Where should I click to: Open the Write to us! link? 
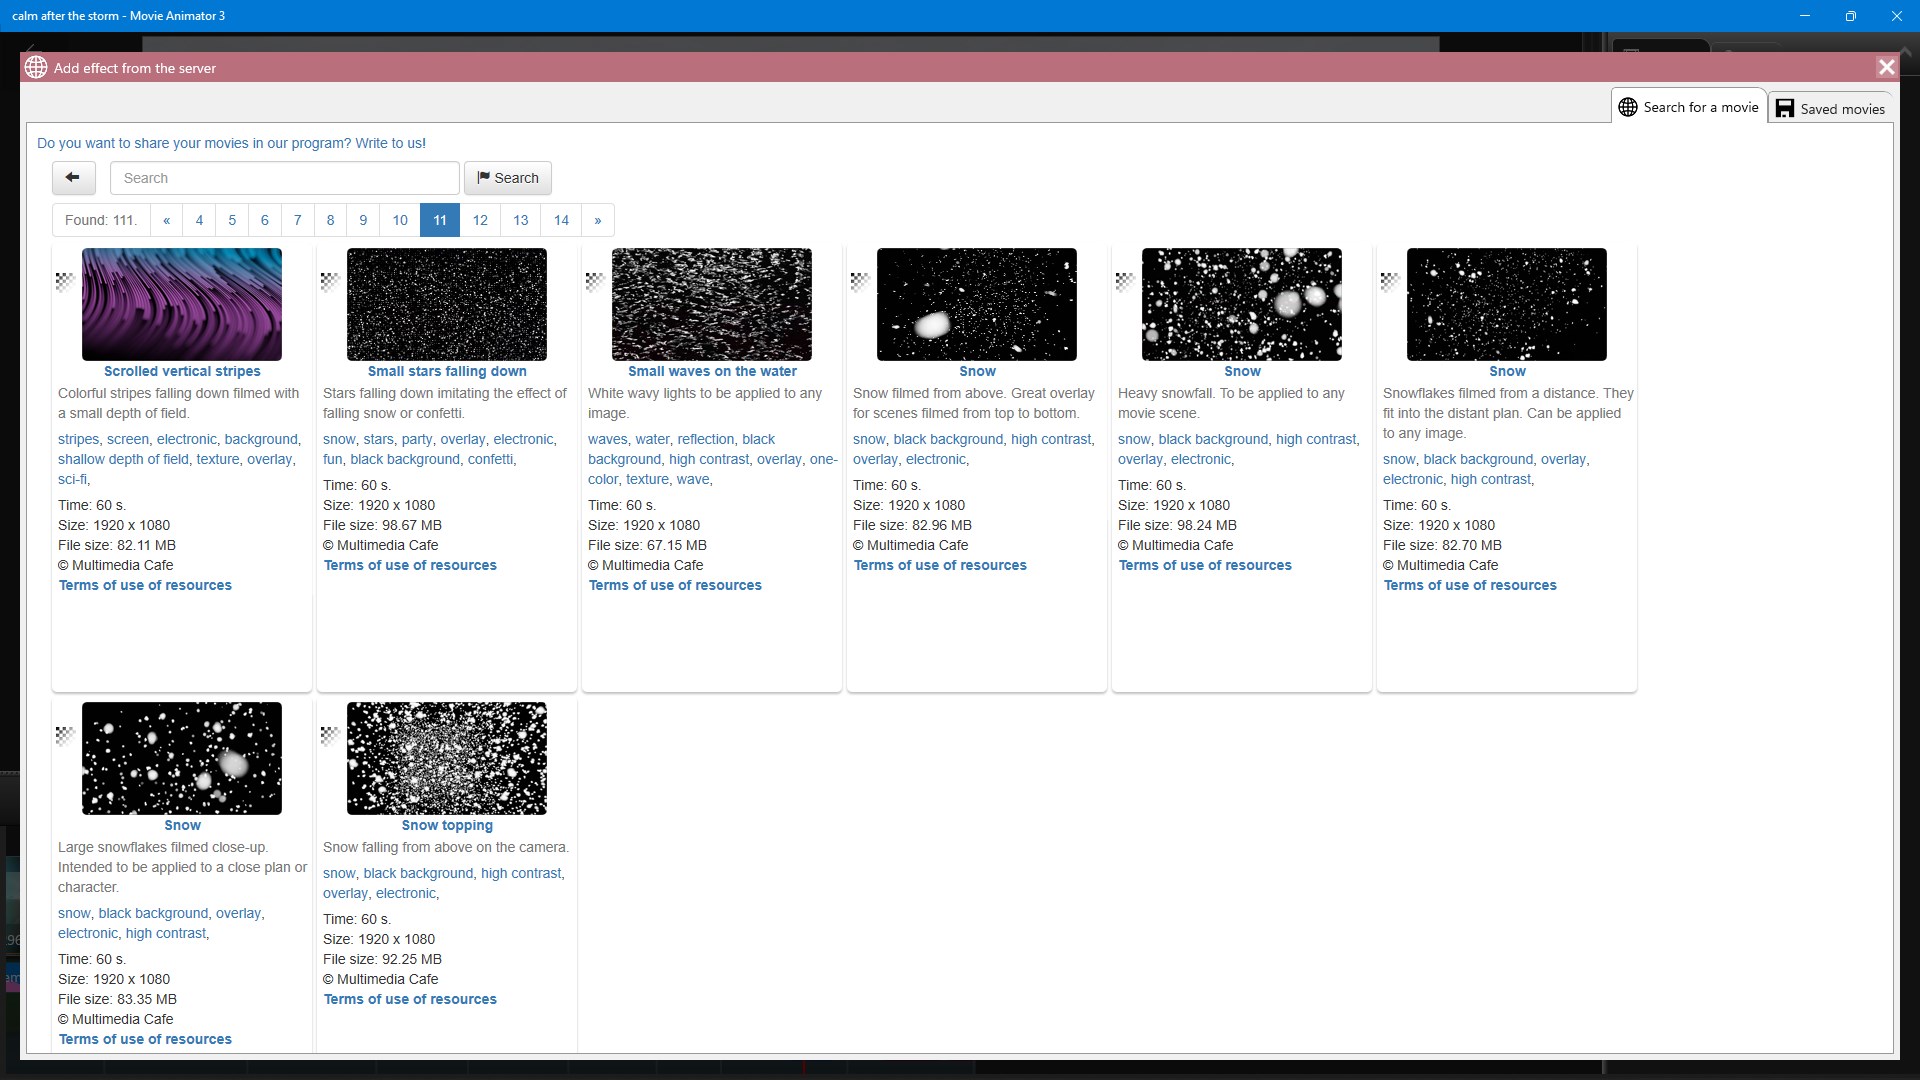point(390,143)
